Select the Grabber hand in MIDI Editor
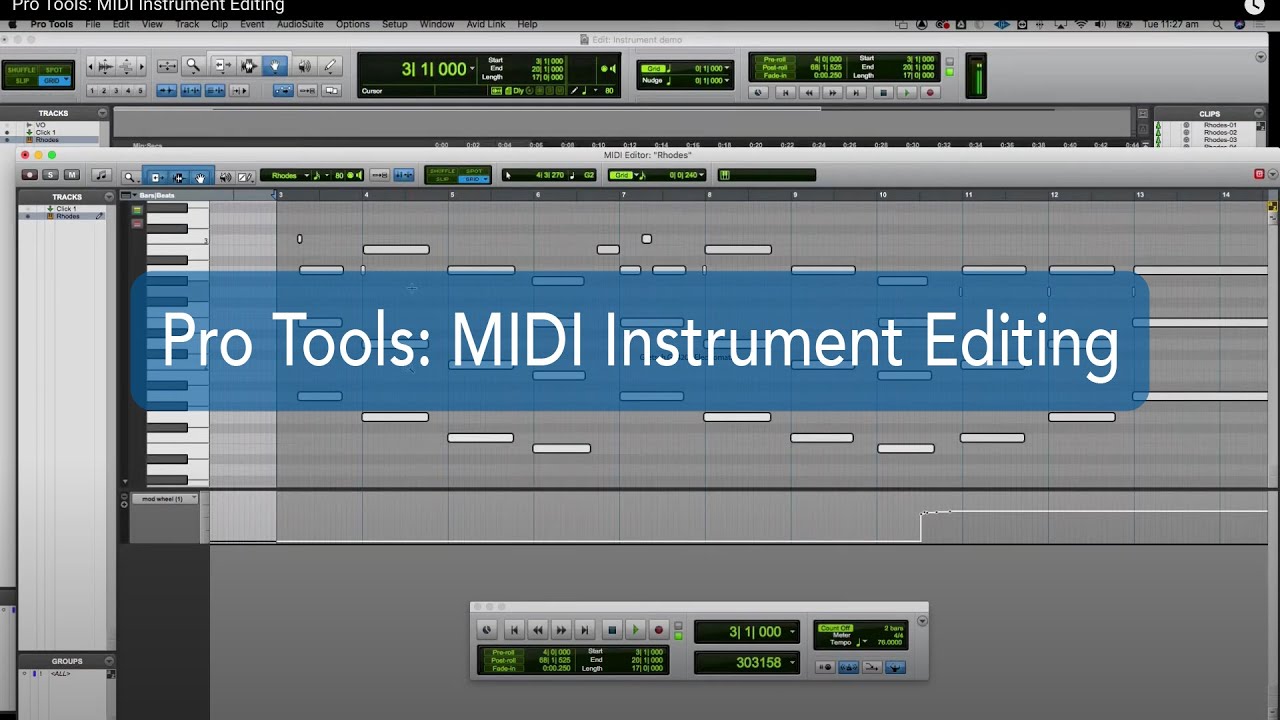This screenshot has height=720, width=1280. pyautogui.click(x=200, y=177)
